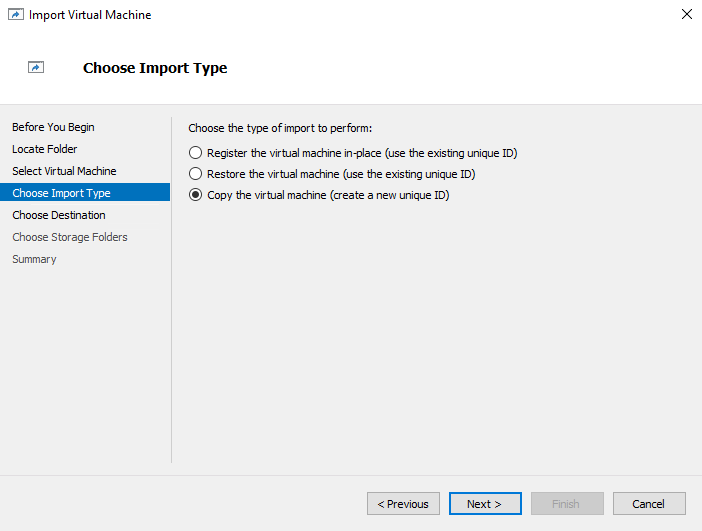Go to the Before You Begin step
Viewport: 702px width, 531px height.
(x=53, y=127)
